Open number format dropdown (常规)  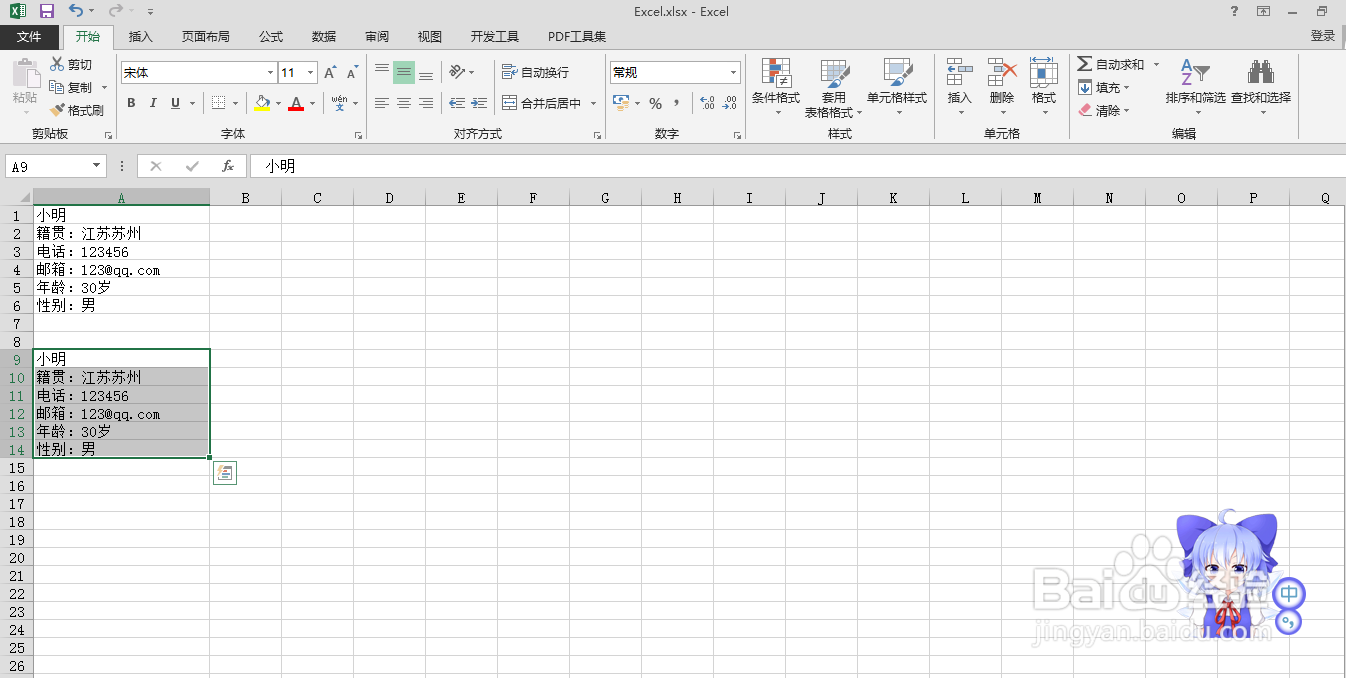pos(733,72)
